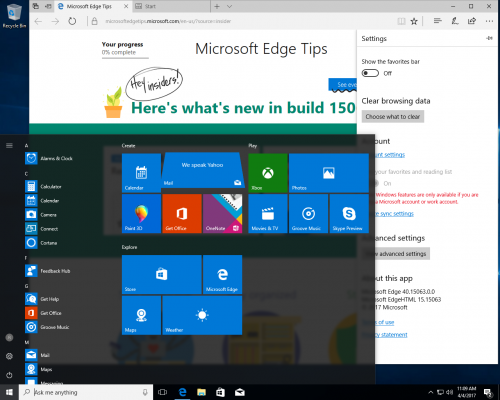Screen dimensions: 500x400
Task: Pin the Edge Settings pane
Action: [x=489, y=38]
